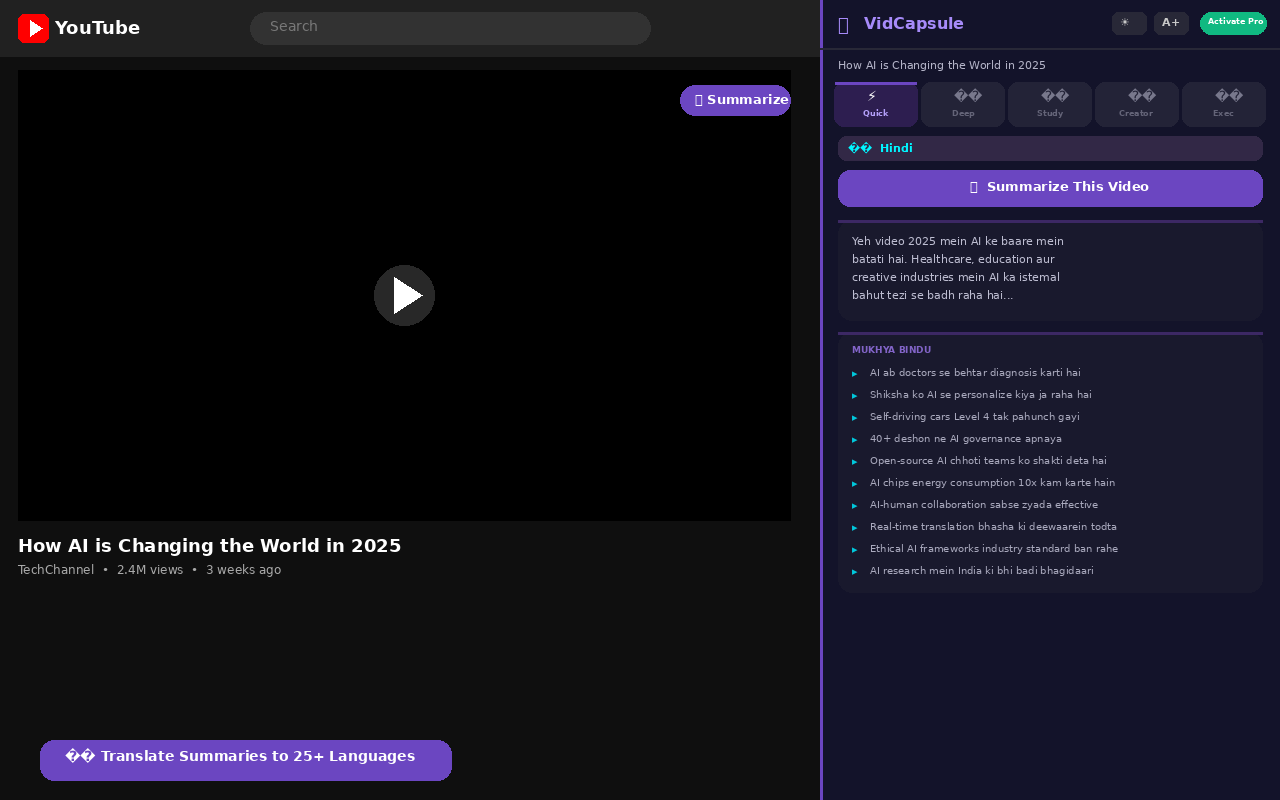This screenshot has width=1280, height=800.
Task: Click the TechChannel channel name
Action: pos(56,570)
